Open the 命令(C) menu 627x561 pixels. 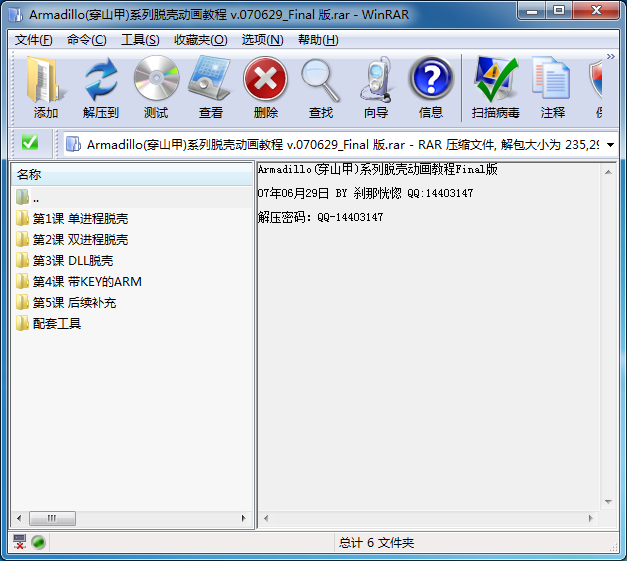pos(86,40)
